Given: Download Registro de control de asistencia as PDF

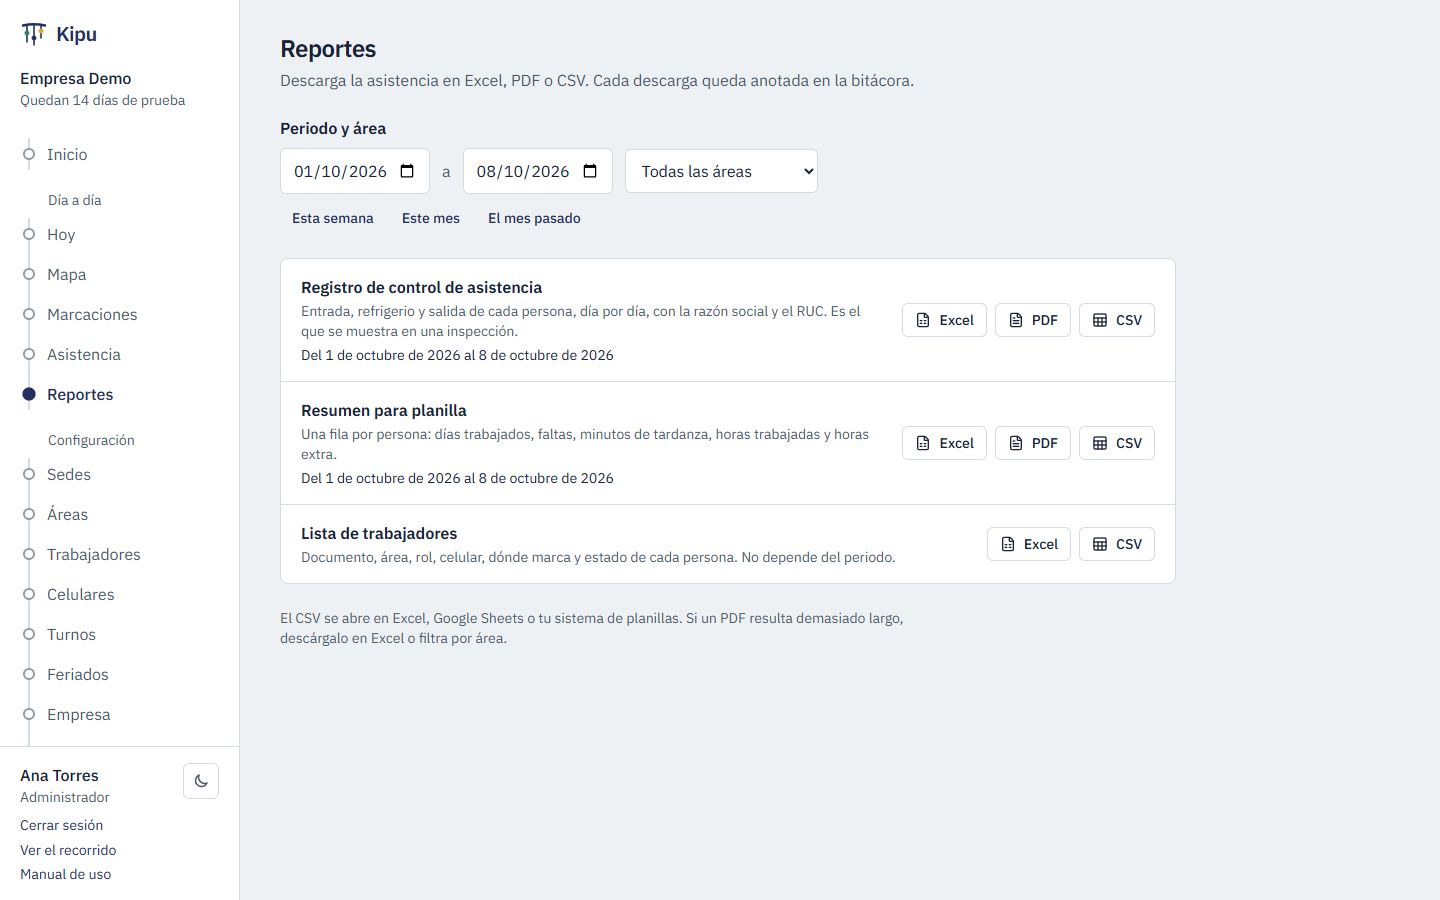Looking at the screenshot, I should tap(1033, 320).
